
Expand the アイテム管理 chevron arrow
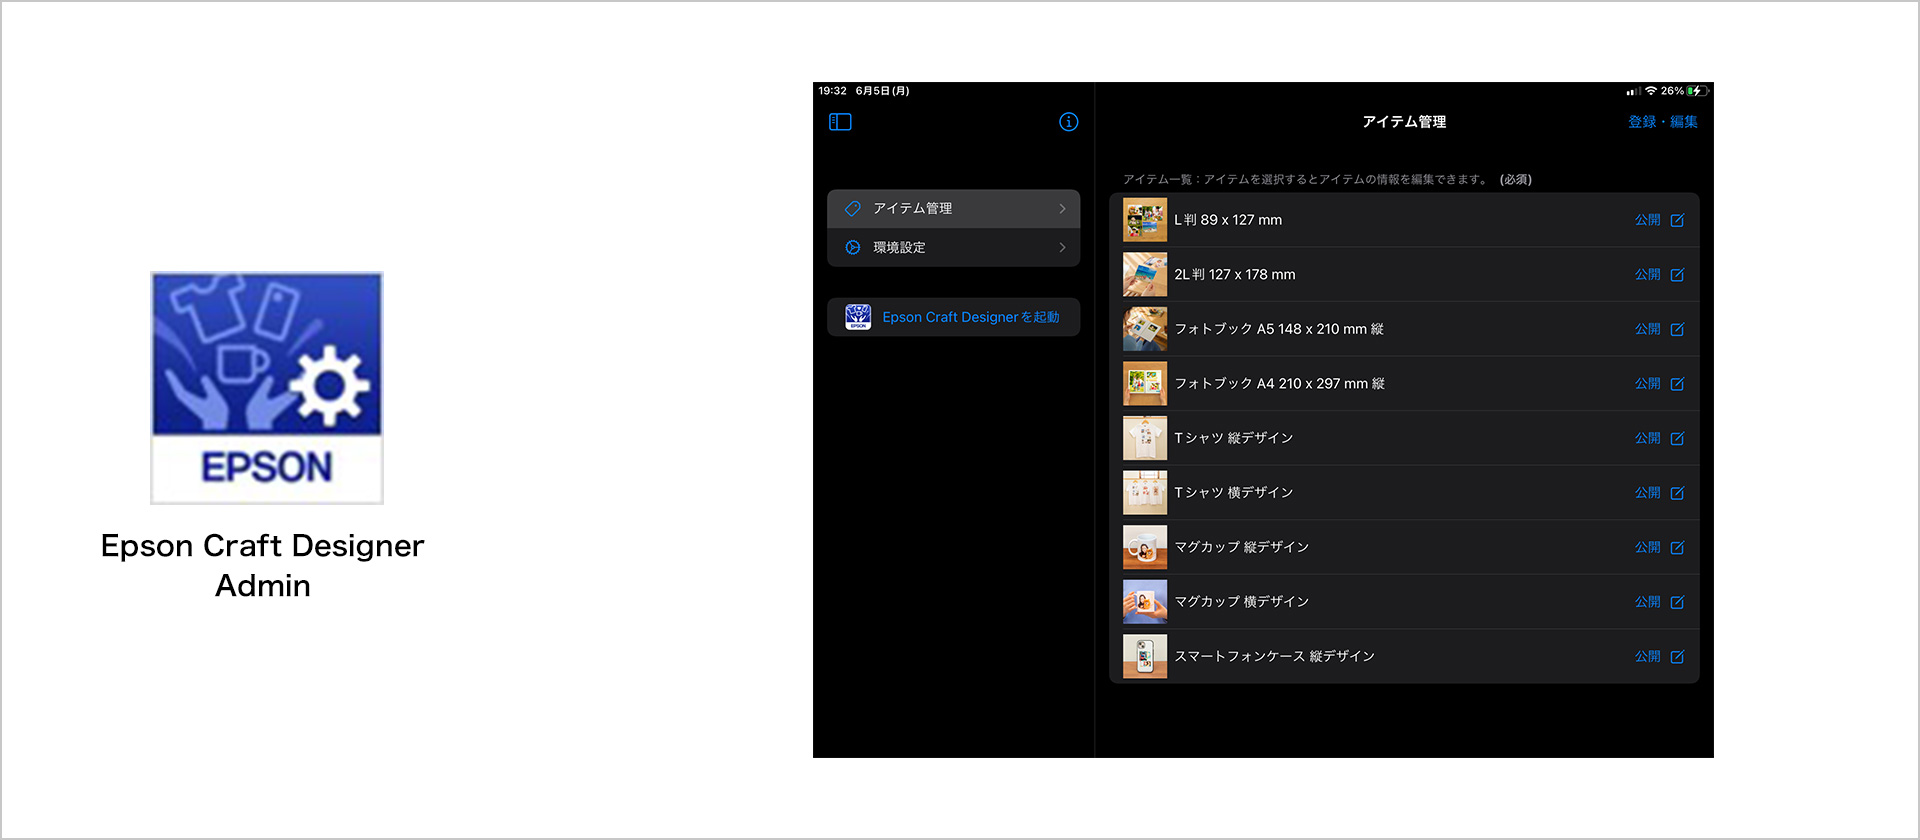(1062, 209)
